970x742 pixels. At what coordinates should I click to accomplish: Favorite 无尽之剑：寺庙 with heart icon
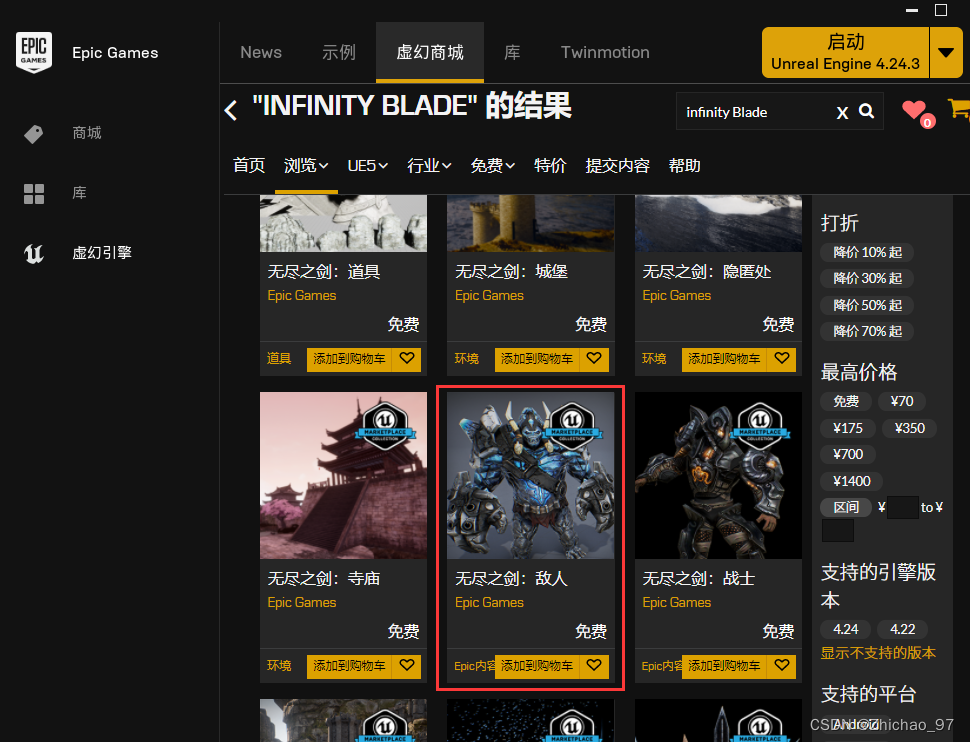406,665
